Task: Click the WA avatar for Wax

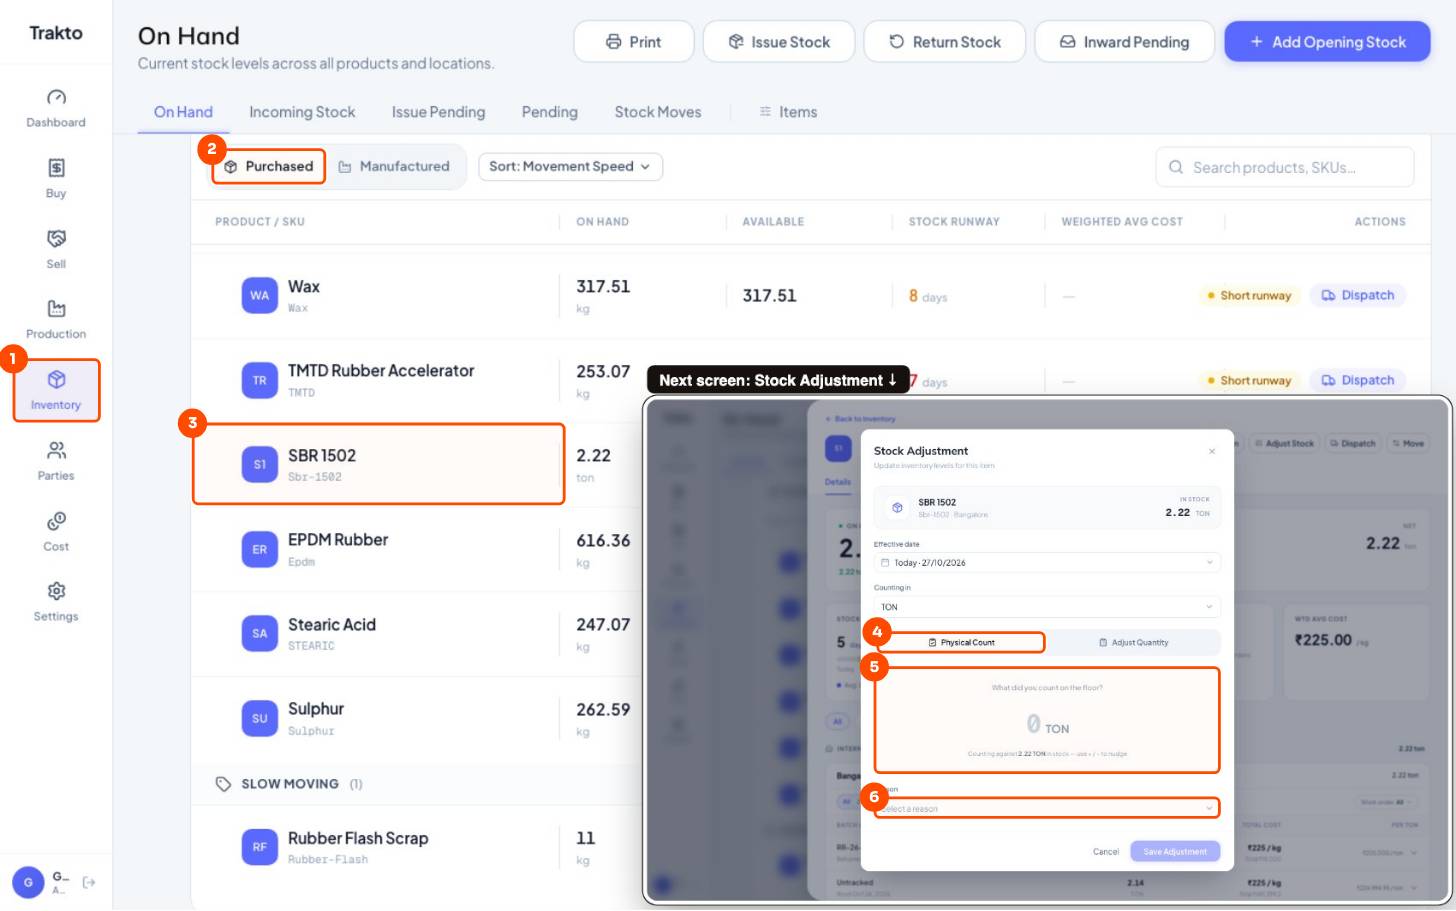Action: 260,296
